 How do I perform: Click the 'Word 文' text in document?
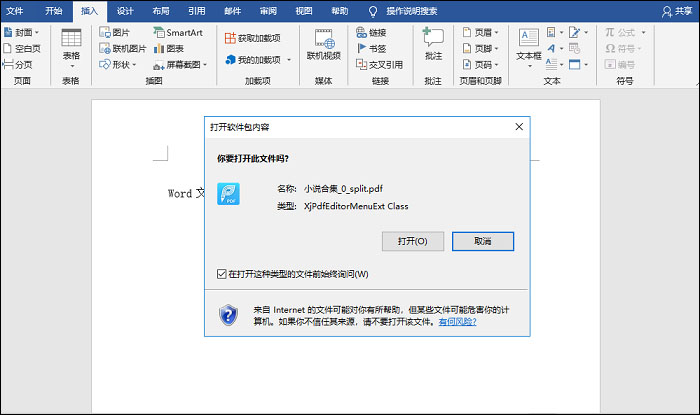(186, 193)
